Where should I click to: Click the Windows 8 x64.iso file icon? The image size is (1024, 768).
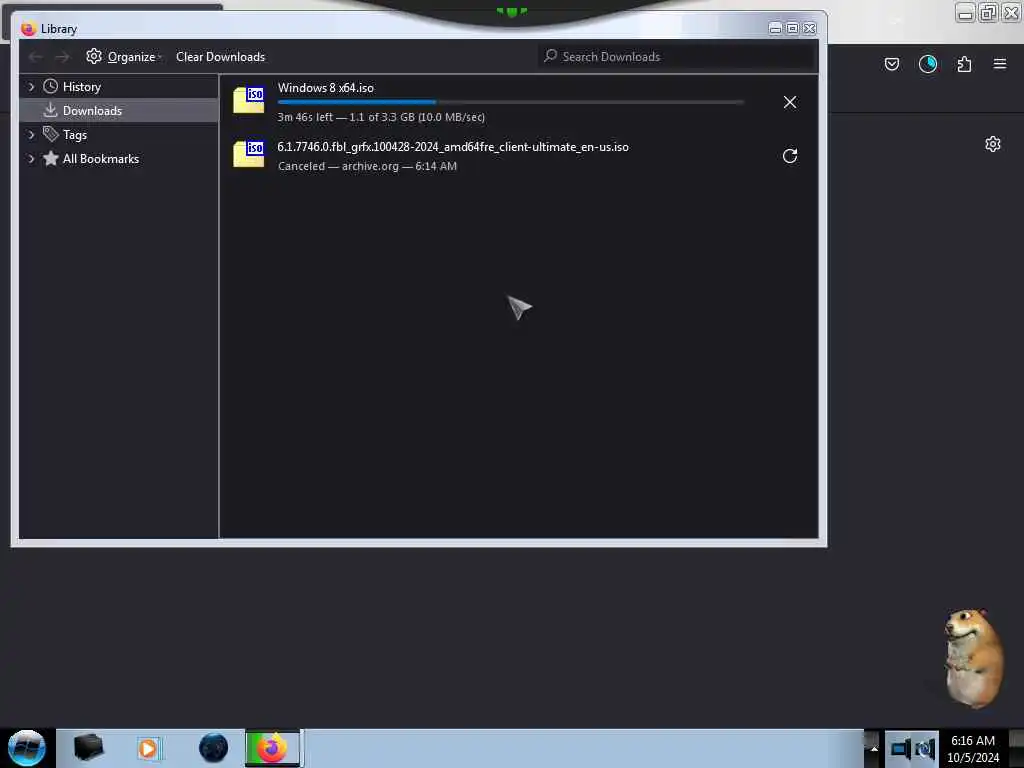(x=249, y=99)
